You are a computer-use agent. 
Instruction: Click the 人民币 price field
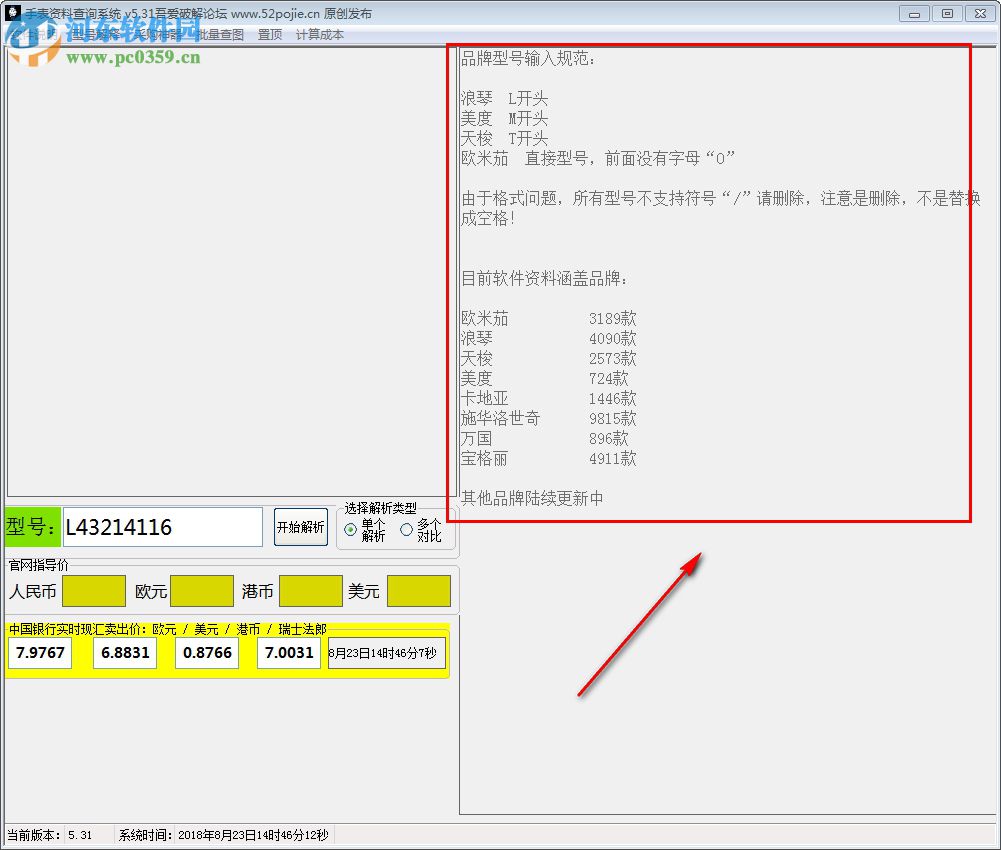coord(93,591)
